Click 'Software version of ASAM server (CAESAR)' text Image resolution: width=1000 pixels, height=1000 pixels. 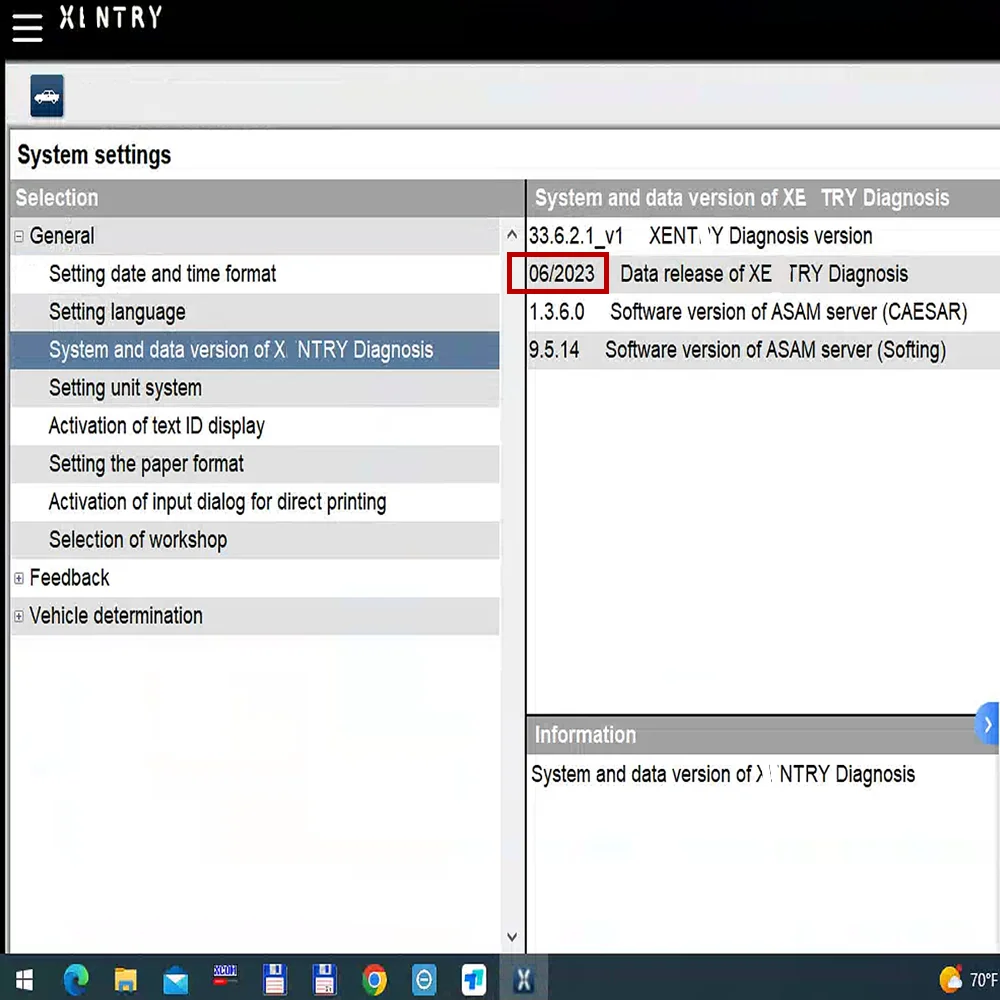pyautogui.click(x=789, y=312)
